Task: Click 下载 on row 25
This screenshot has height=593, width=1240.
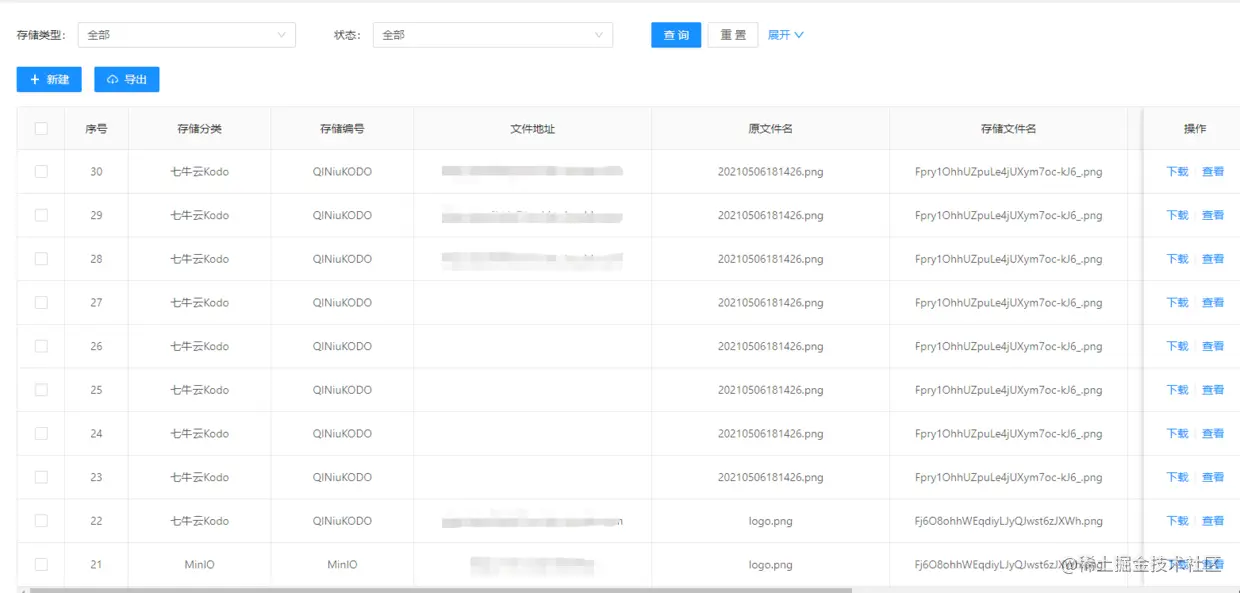Action: point(1177,389)
